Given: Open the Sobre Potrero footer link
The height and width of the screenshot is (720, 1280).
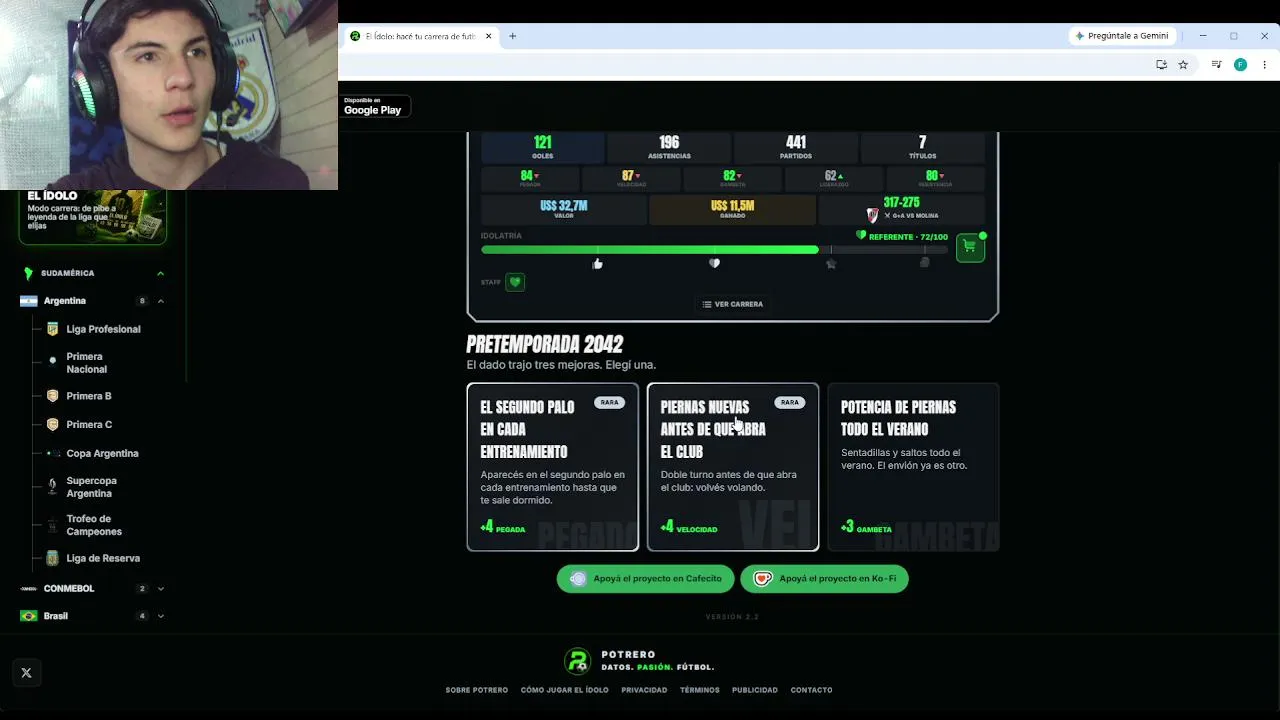Looking at the screenshot, I should click(477, 690).
